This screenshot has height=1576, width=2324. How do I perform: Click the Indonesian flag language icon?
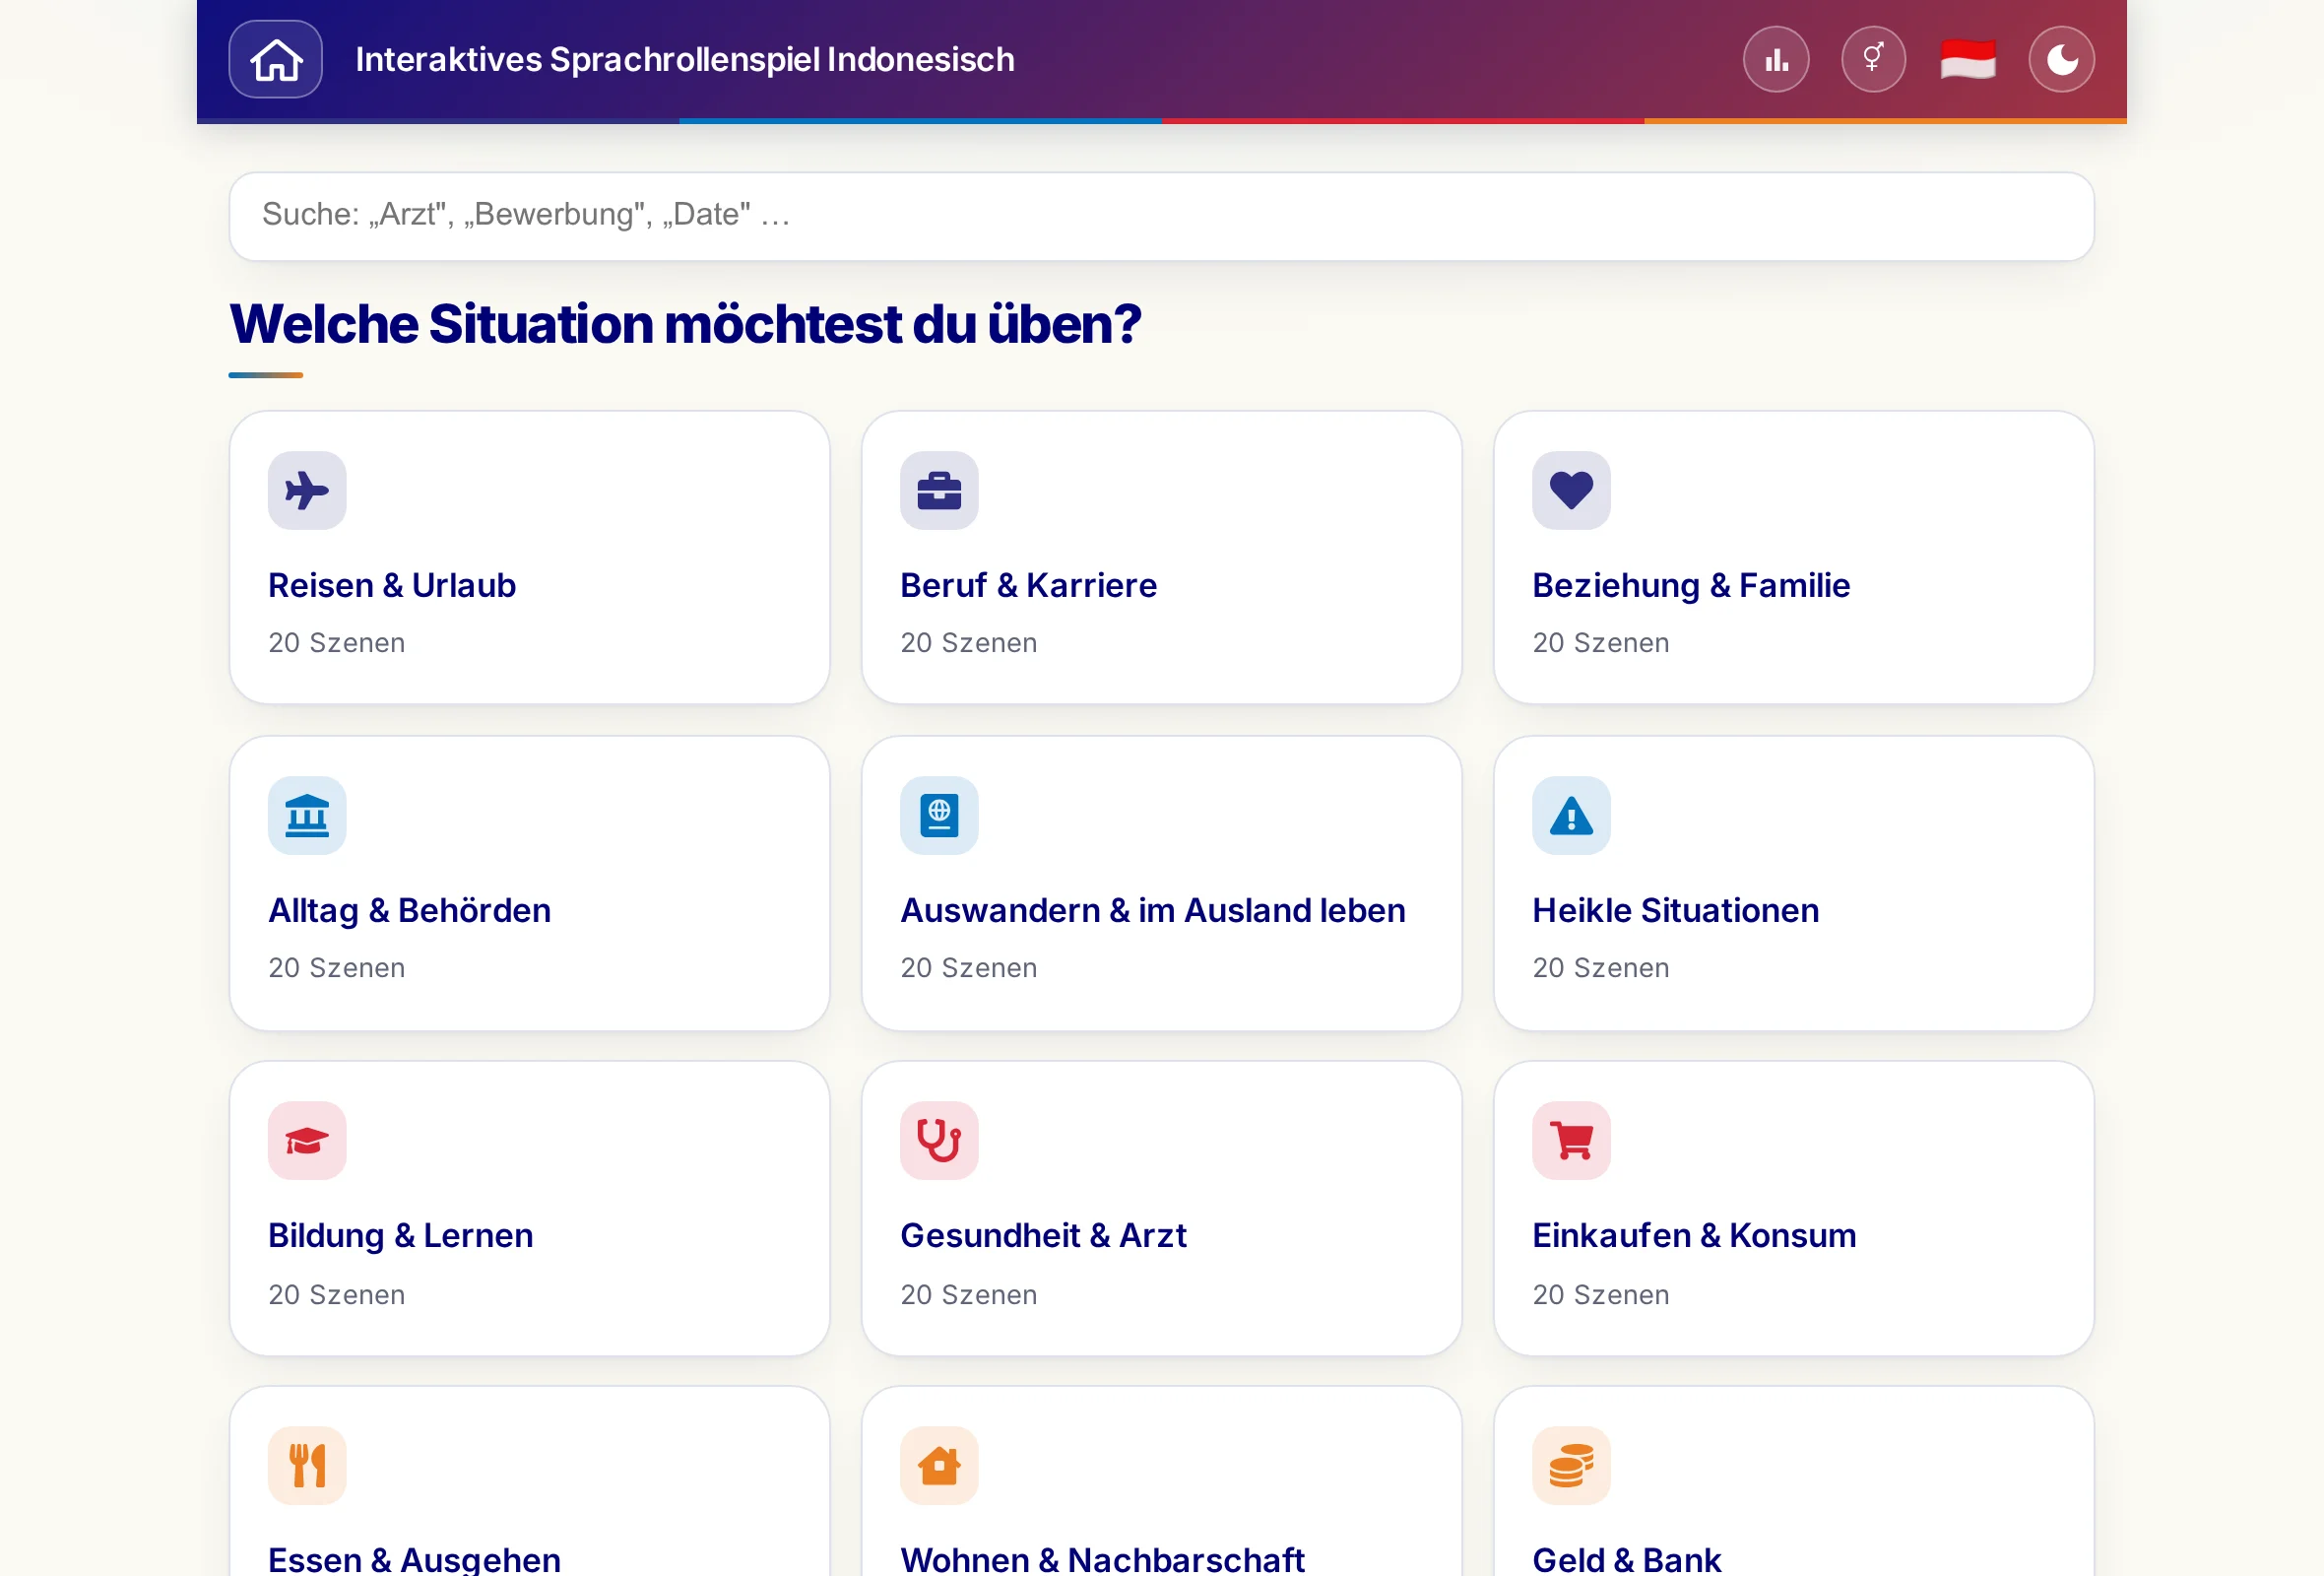coord(1967,60)
